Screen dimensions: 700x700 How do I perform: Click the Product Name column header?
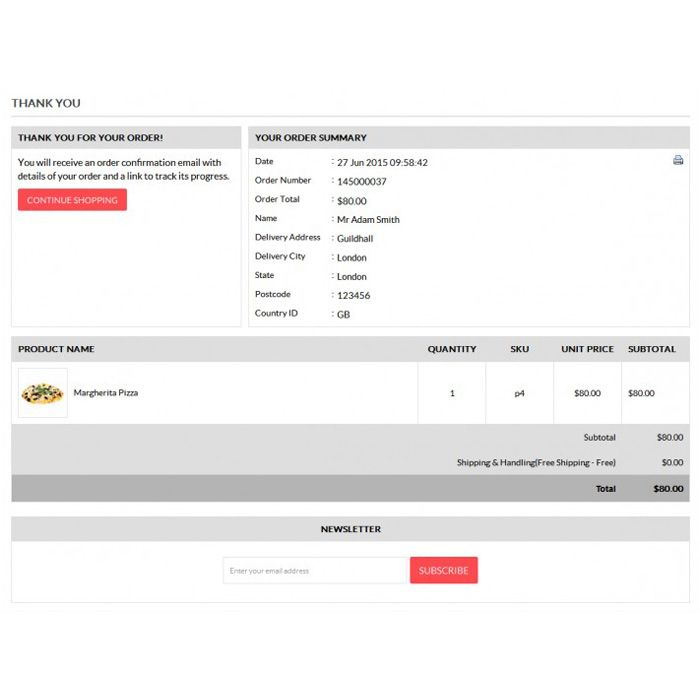point(56,349)
